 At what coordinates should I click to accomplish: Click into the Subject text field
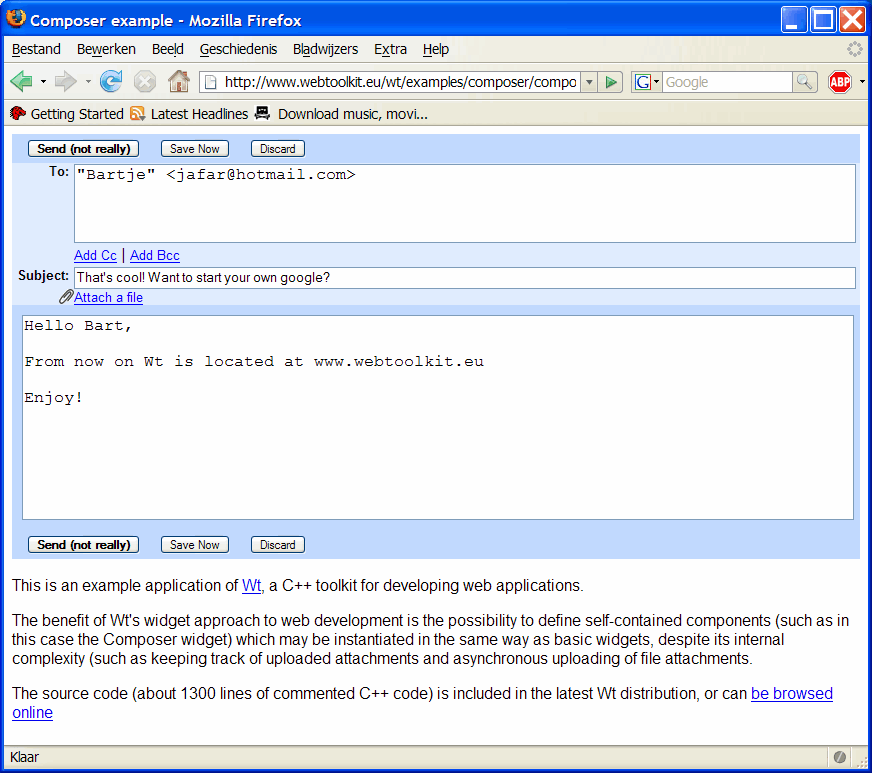tap(464, 278)
